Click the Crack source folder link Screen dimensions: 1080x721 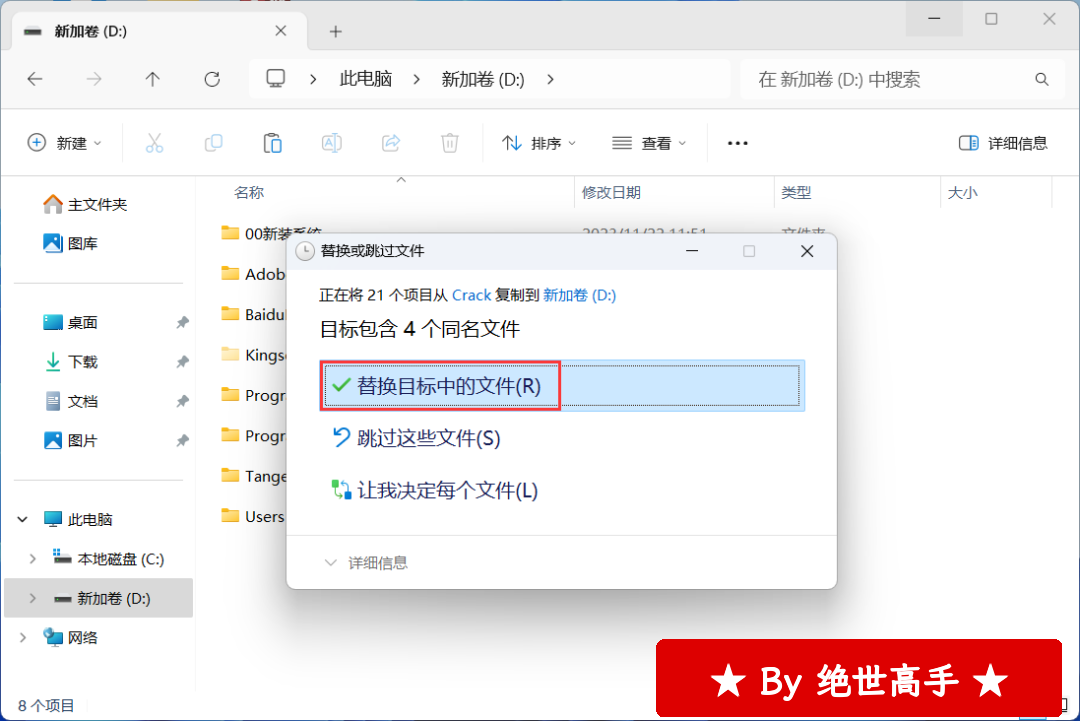click(x=471, y=295)
